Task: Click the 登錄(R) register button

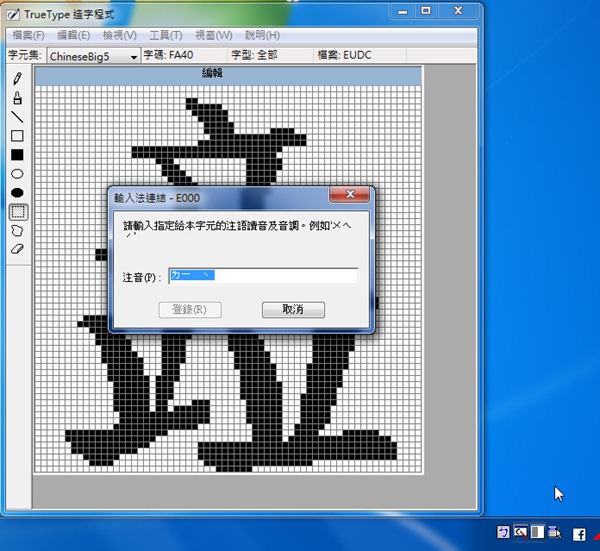Action: point(189,310)
